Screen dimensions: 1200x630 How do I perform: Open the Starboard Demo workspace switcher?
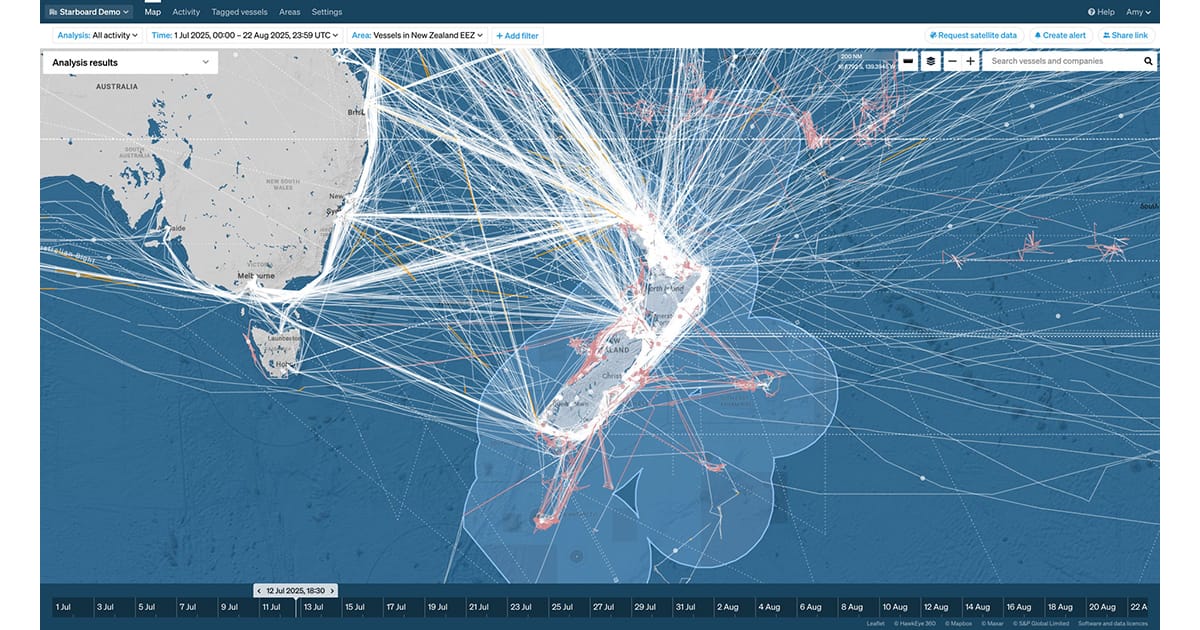(90, 12)
